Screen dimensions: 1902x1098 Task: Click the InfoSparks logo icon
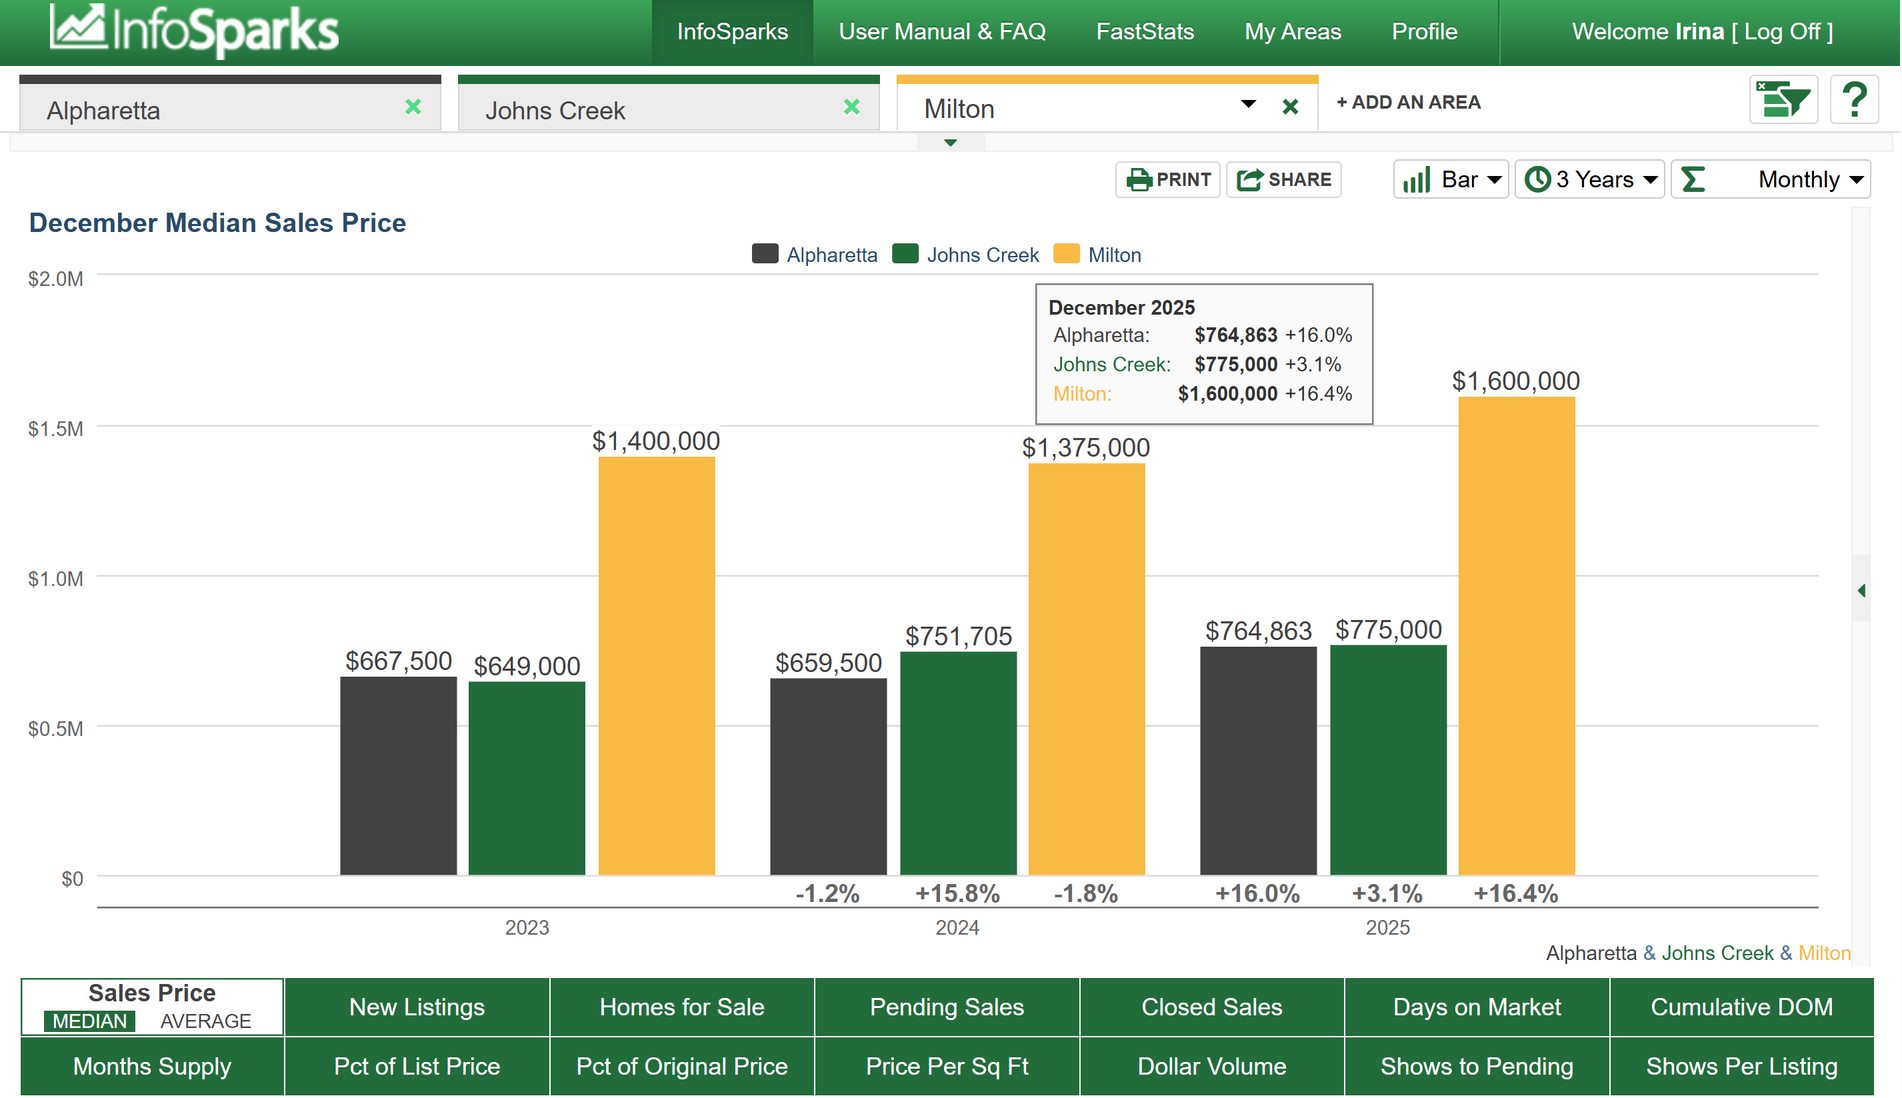(x=78, y=27)
